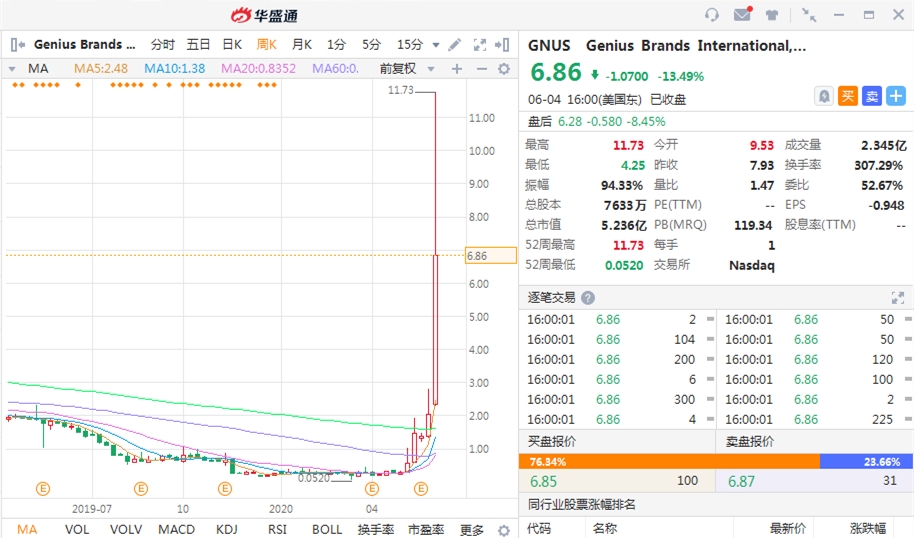Click 52周最高 value 11.73
This screenshot has width=914, height=538.
(628, 245)
